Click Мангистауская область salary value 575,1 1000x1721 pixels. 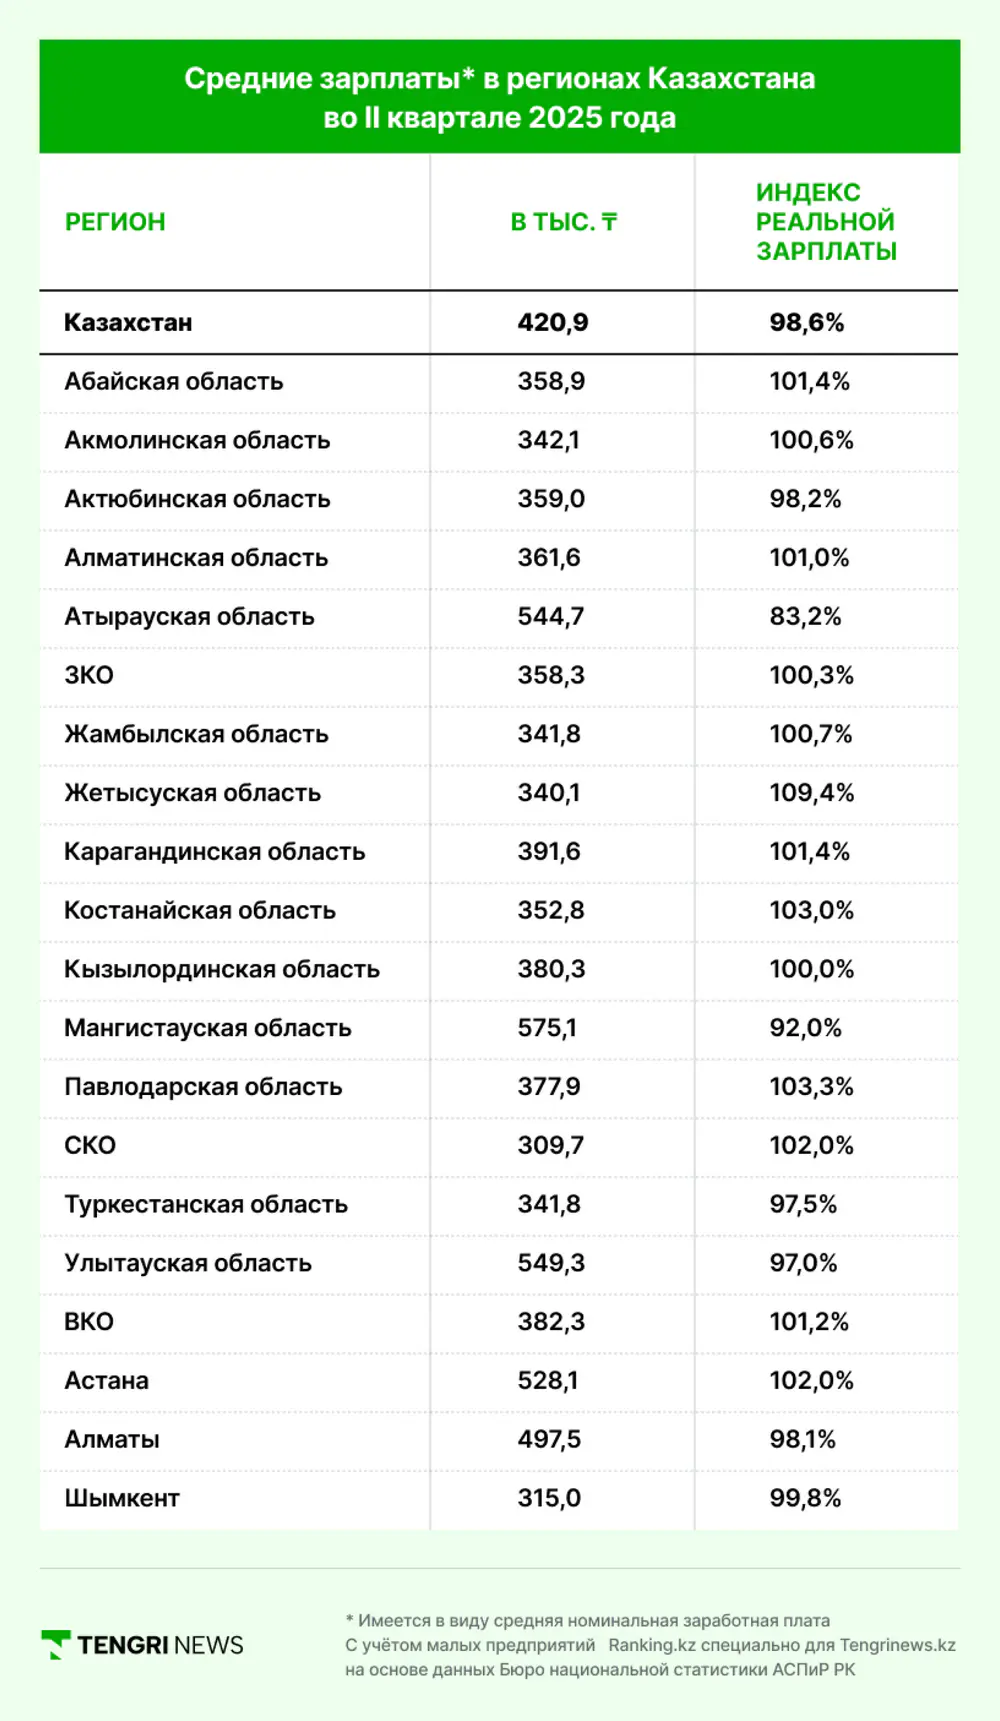click(x=547, y=1028)
